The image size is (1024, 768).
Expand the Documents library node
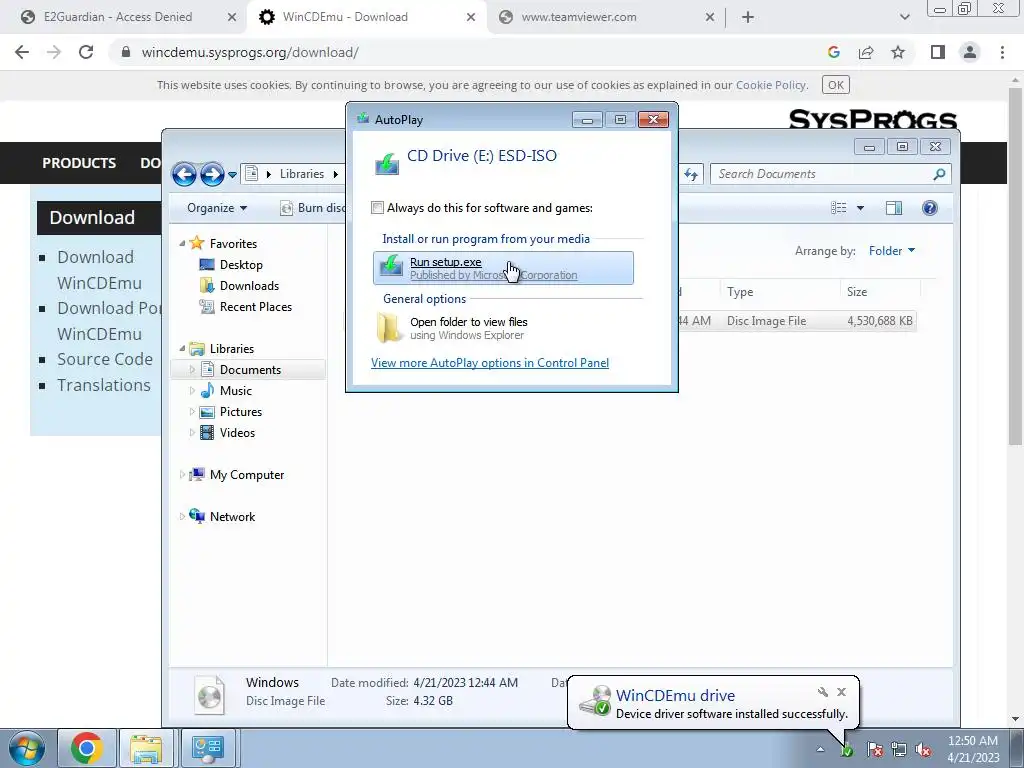192,370
